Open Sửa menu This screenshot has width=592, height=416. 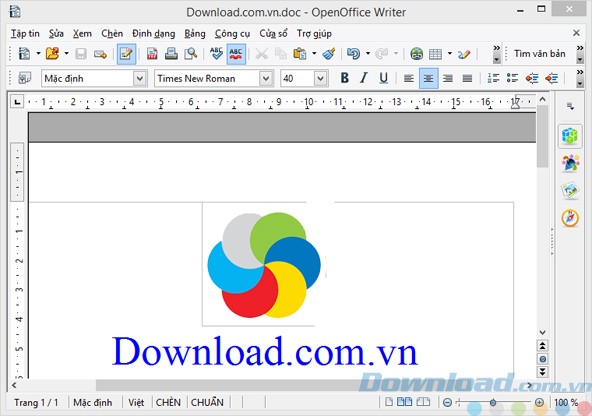pyautogui.click(x=56, y=34)
